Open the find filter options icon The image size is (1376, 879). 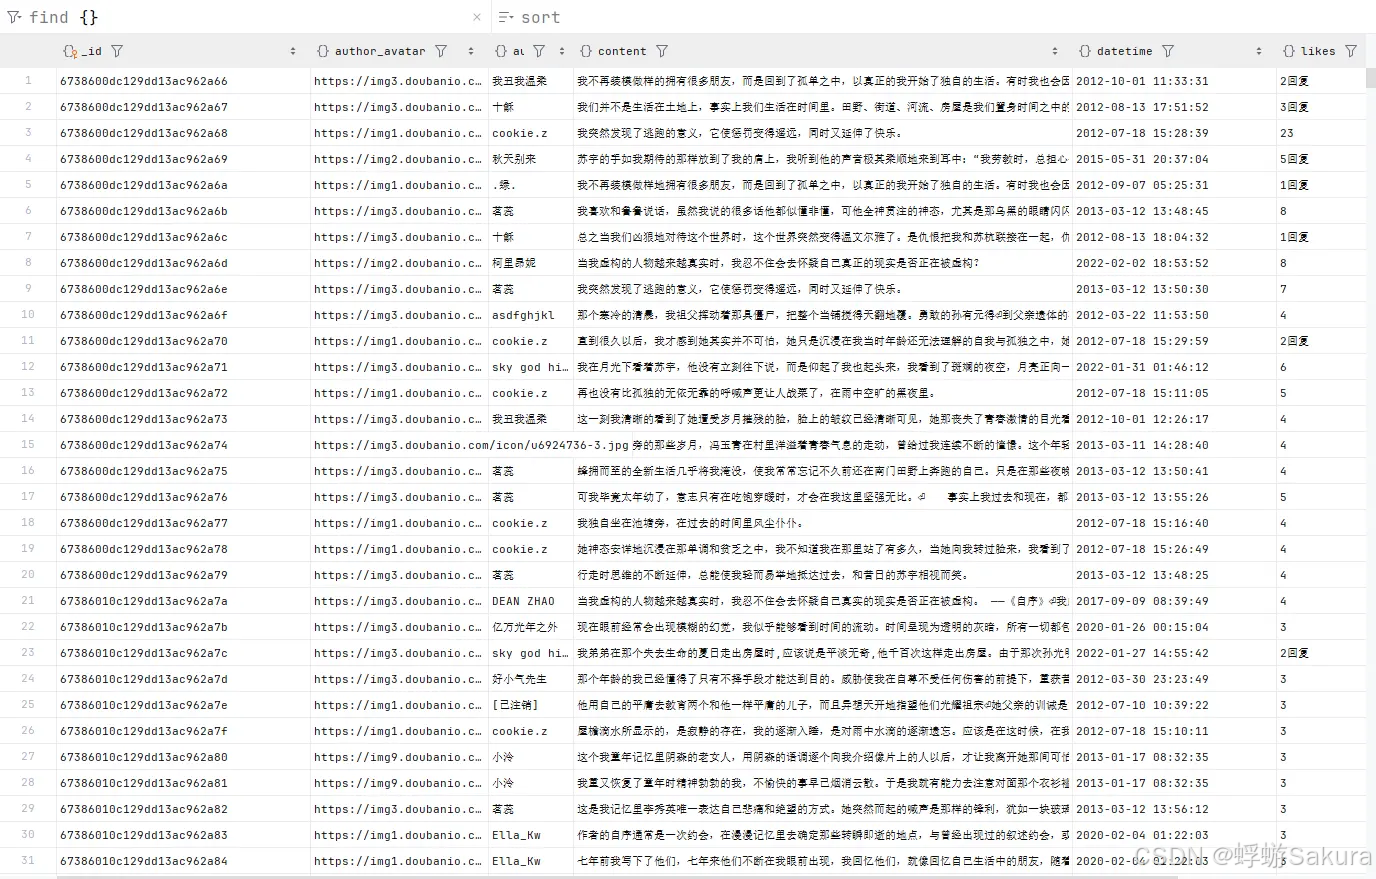(x=14, y=17)
